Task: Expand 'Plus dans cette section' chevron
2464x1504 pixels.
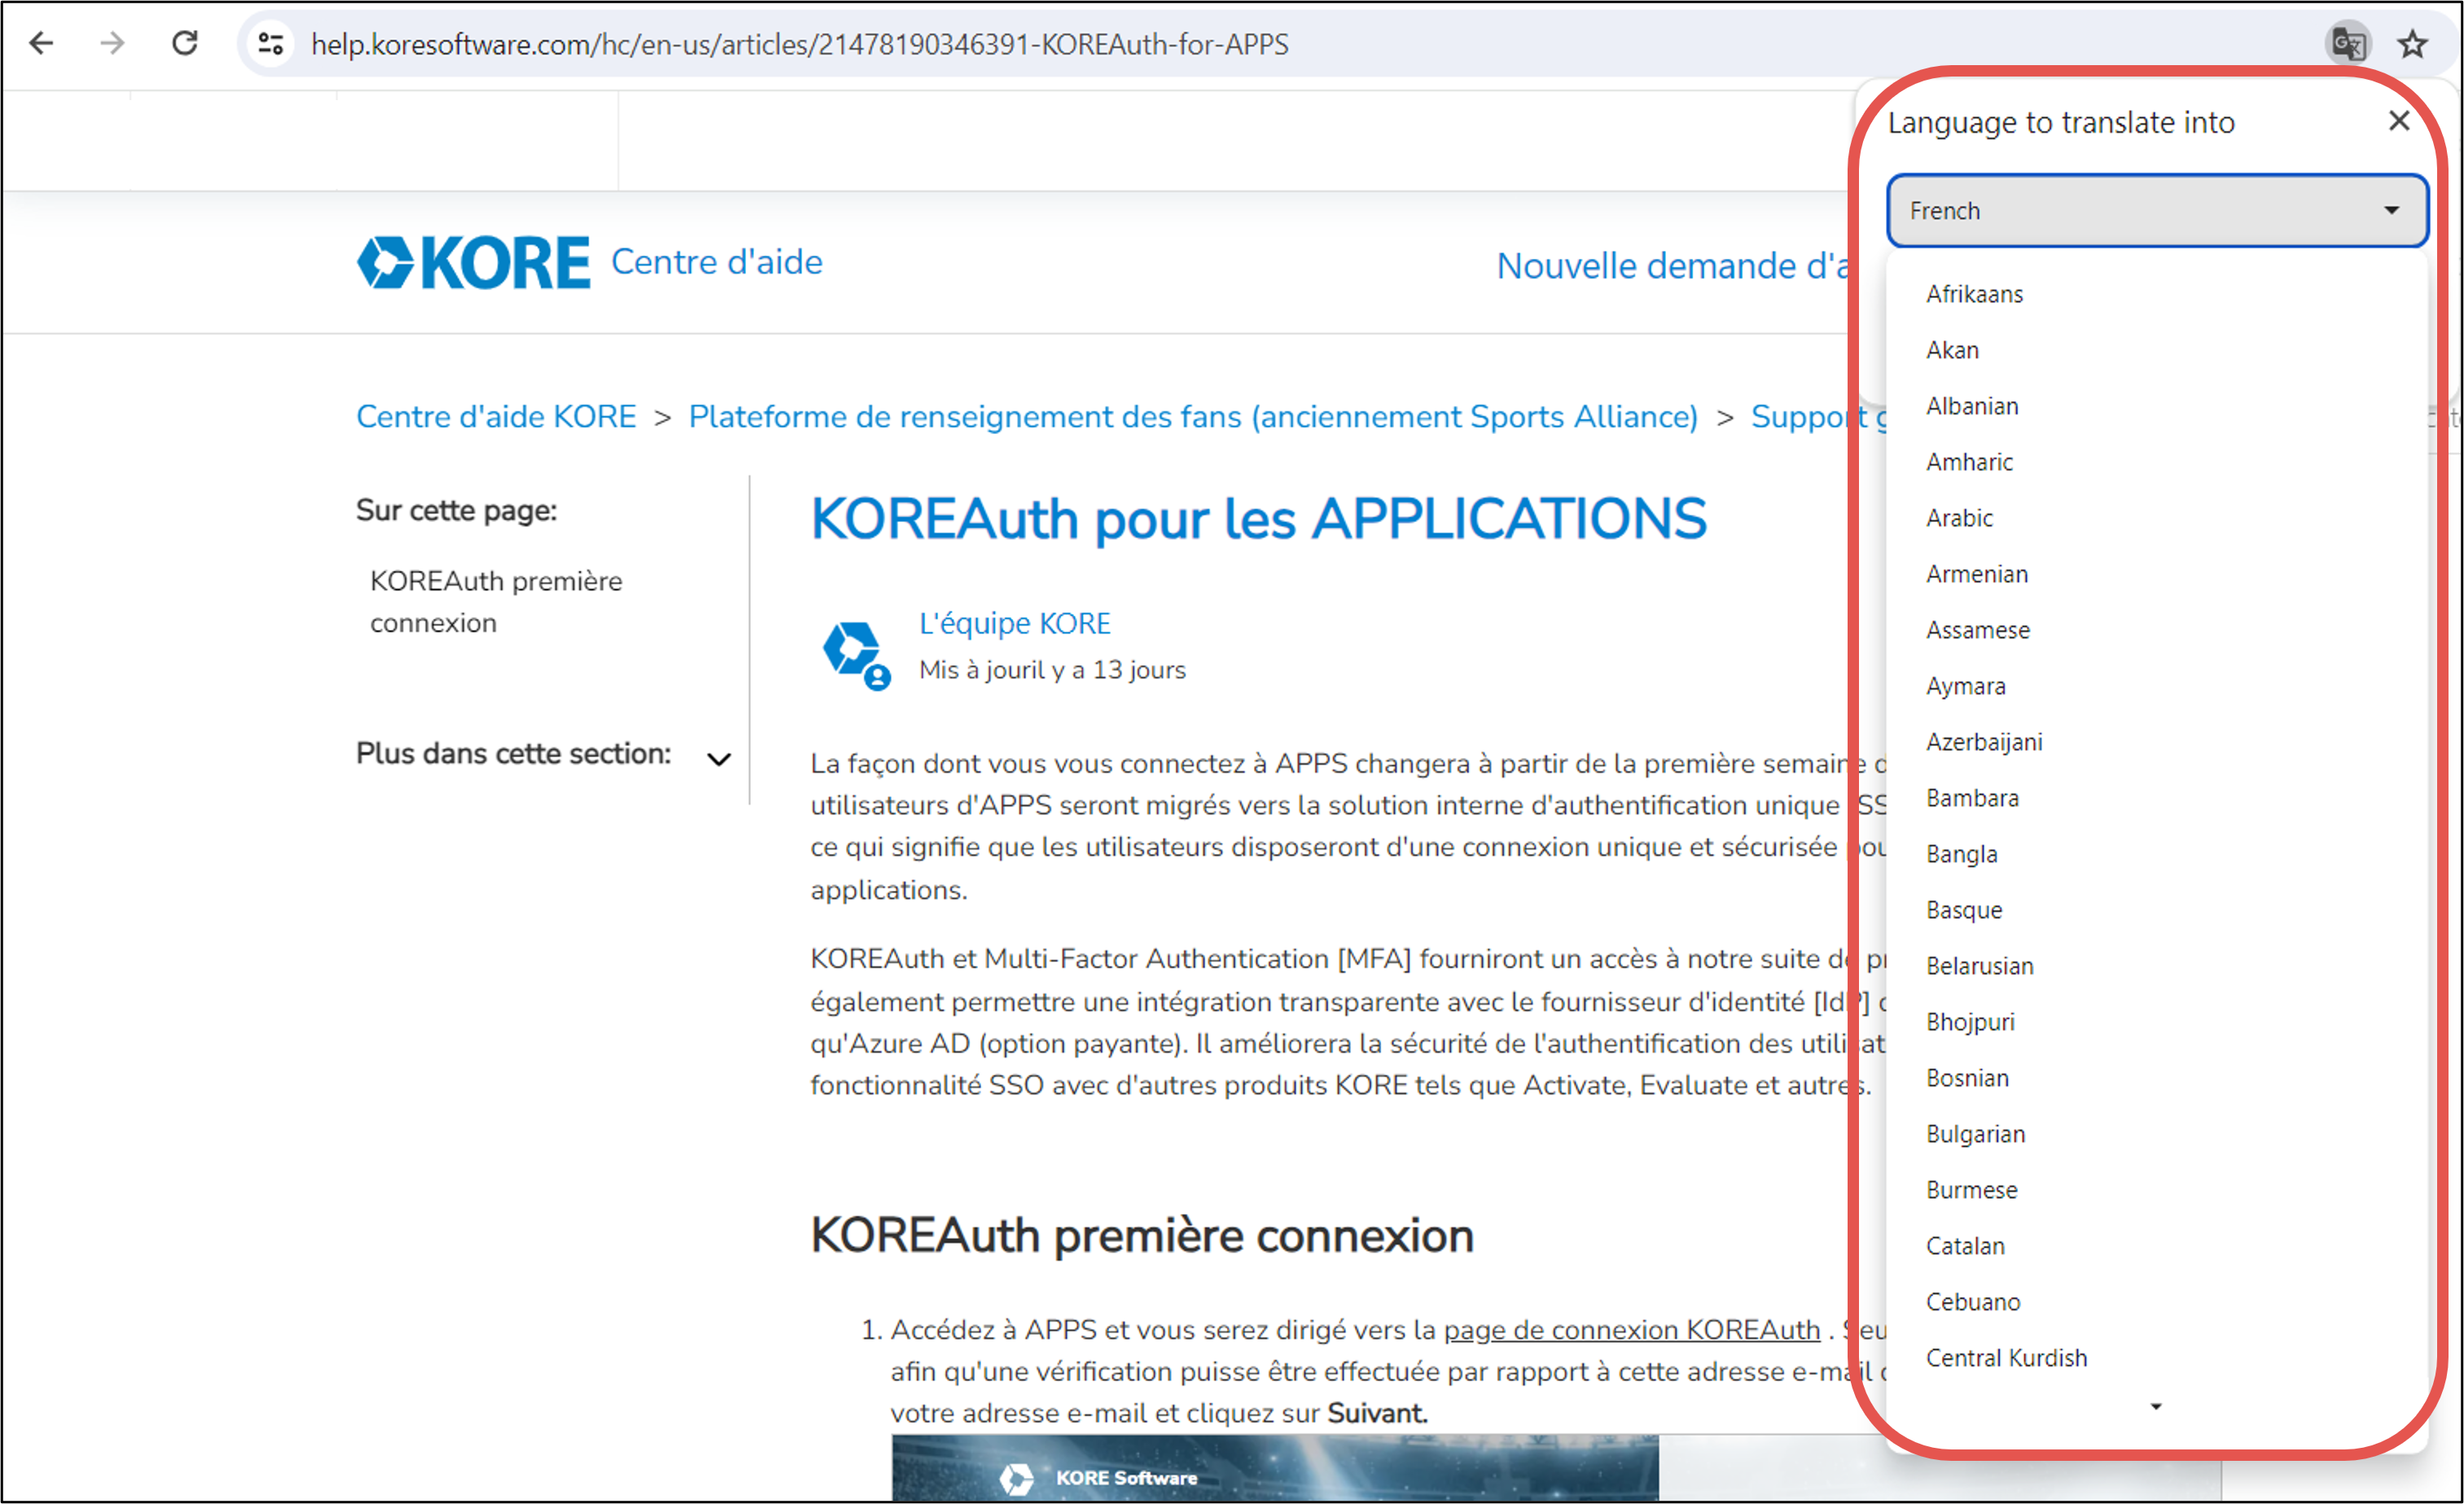Action: (x=719, y=759)
